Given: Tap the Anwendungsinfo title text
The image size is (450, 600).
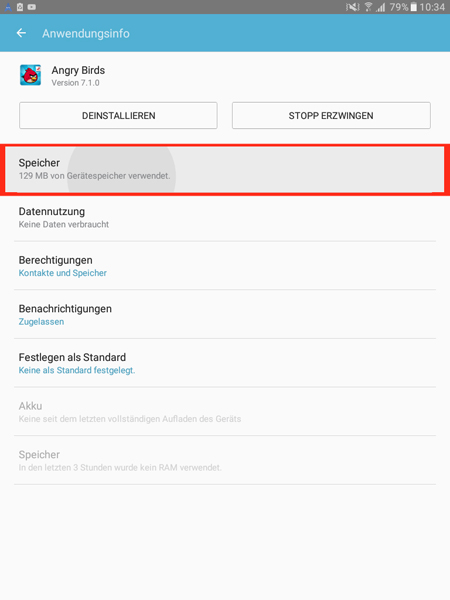Looking at the screenshot, I should pyautogui.click(x=86, y=34).
